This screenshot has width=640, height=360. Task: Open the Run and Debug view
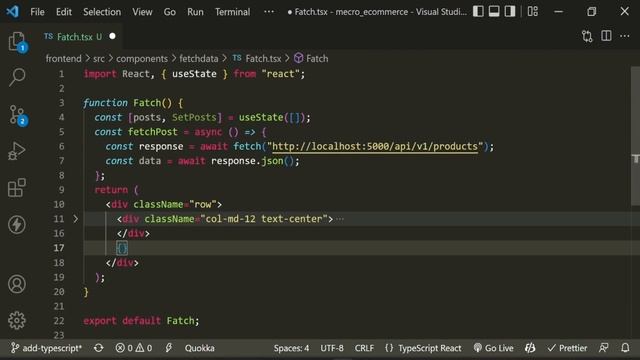click(17, 151)
